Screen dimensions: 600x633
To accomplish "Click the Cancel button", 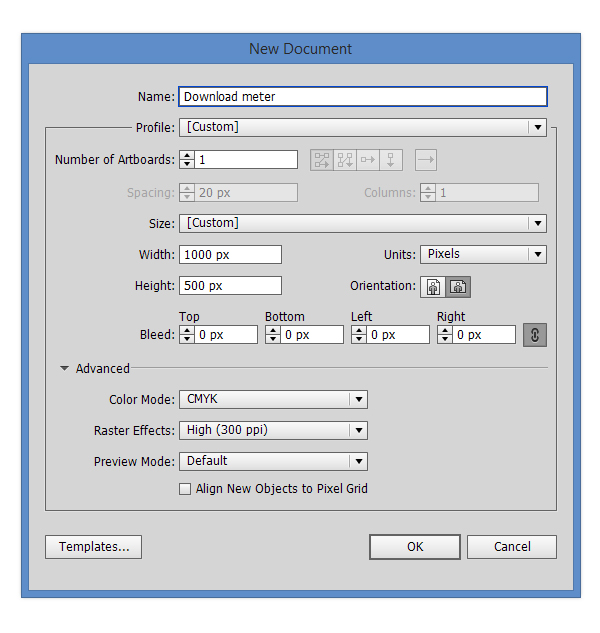I will tap(512, 547).
